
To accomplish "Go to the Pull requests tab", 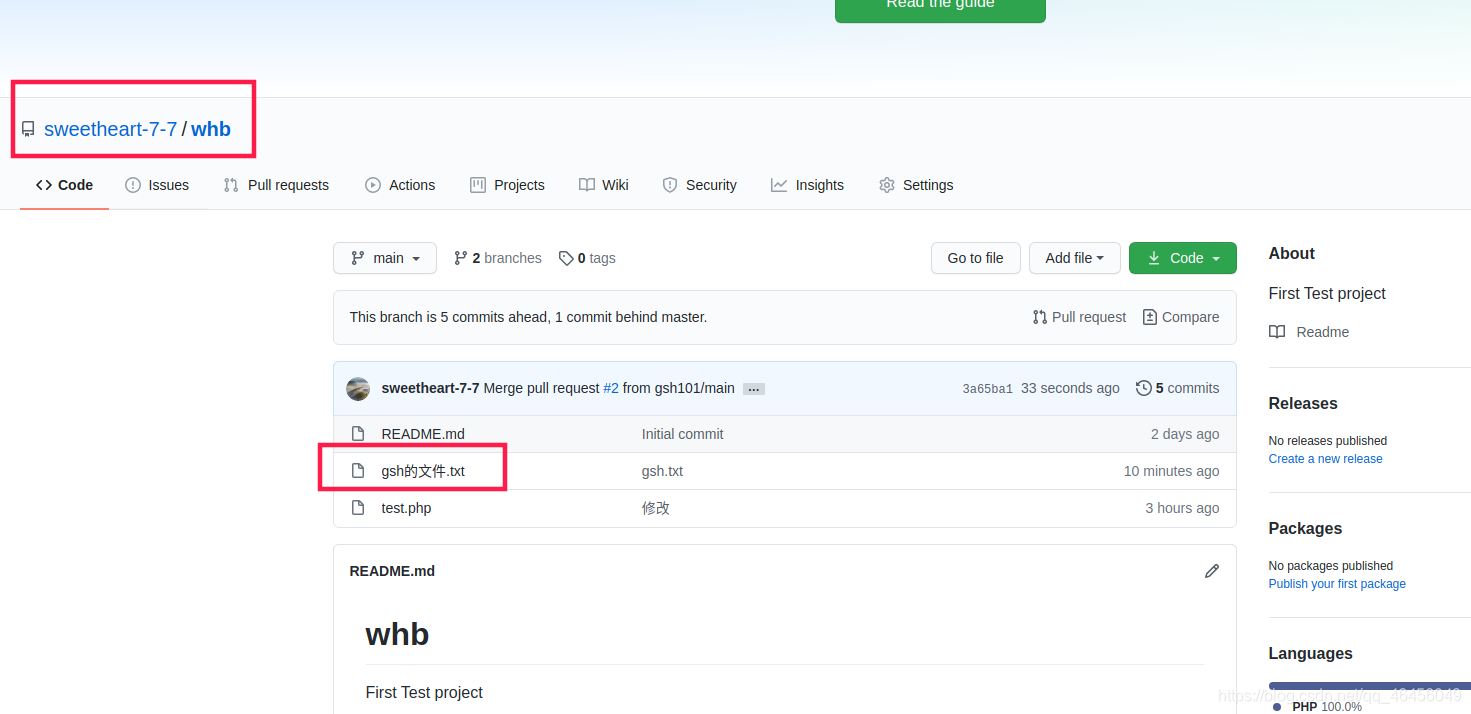I will tap(276, 185).
